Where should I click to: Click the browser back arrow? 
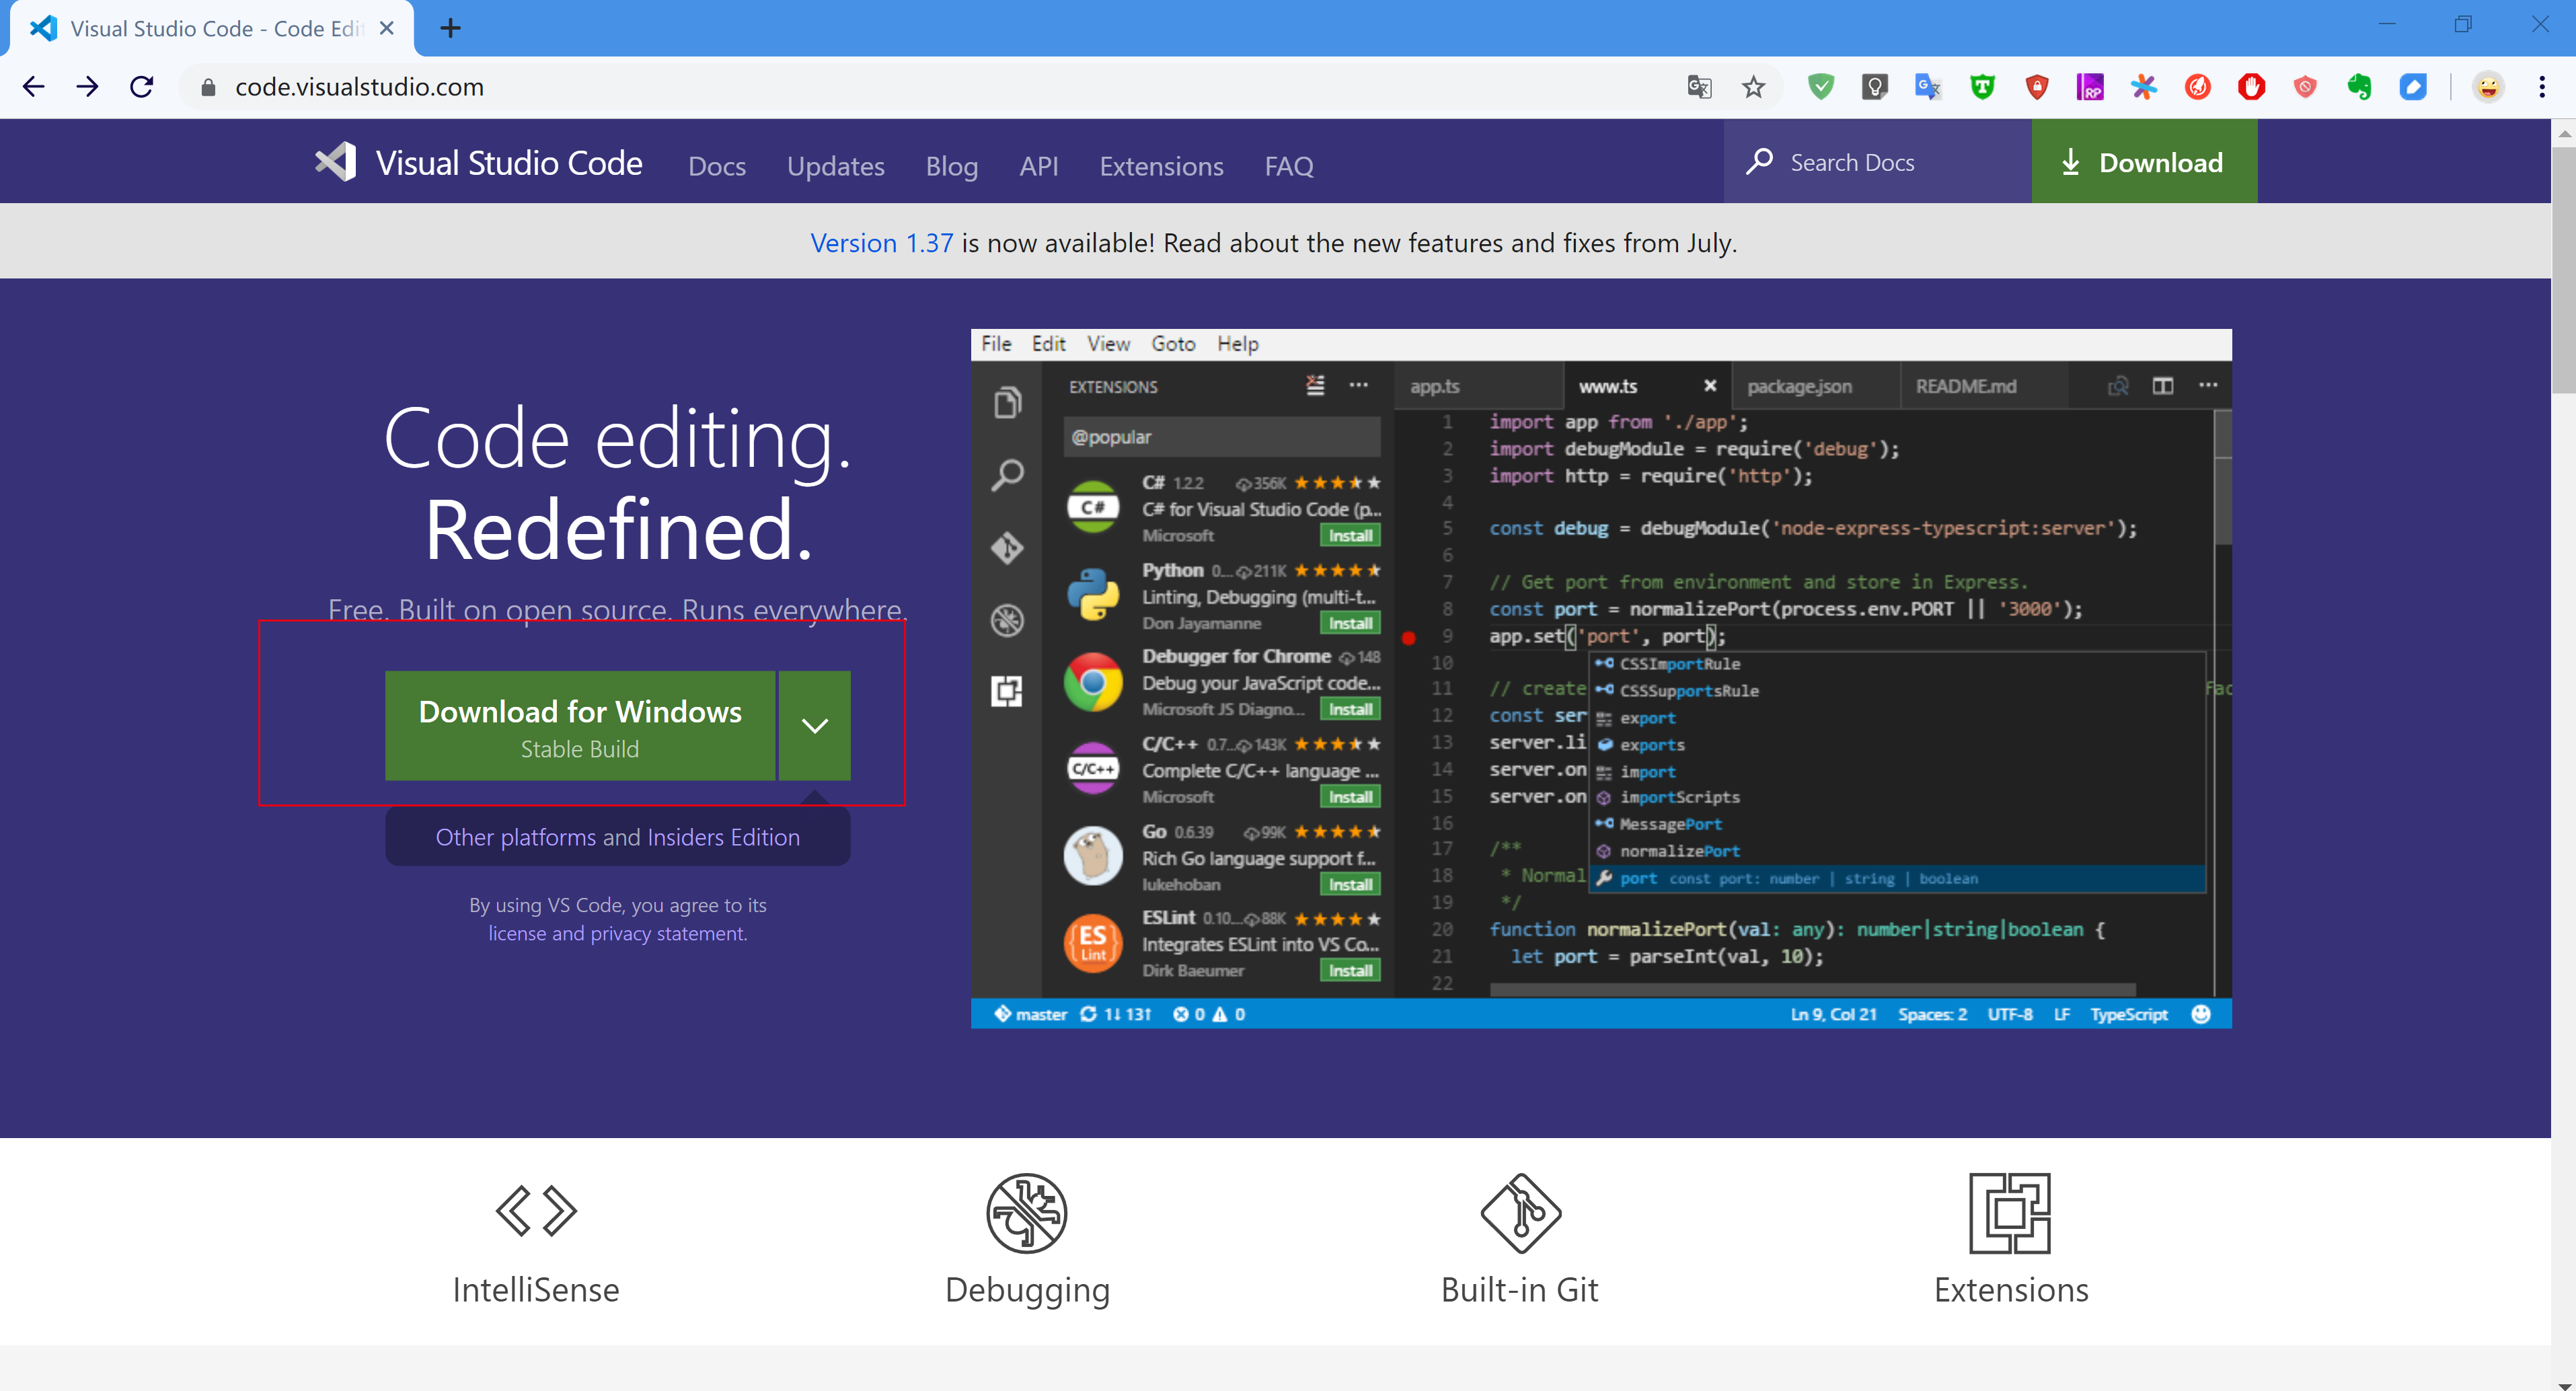coord(33,87)
